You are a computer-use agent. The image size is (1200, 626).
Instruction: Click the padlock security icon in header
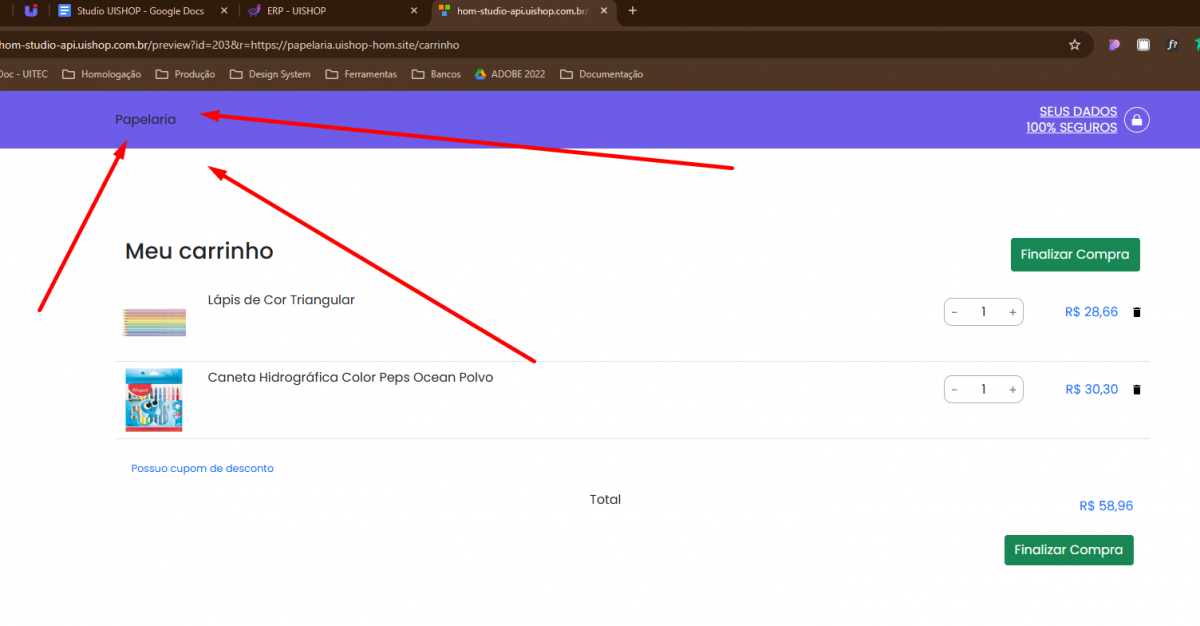pyautogui.click(x=1136, y=120)
